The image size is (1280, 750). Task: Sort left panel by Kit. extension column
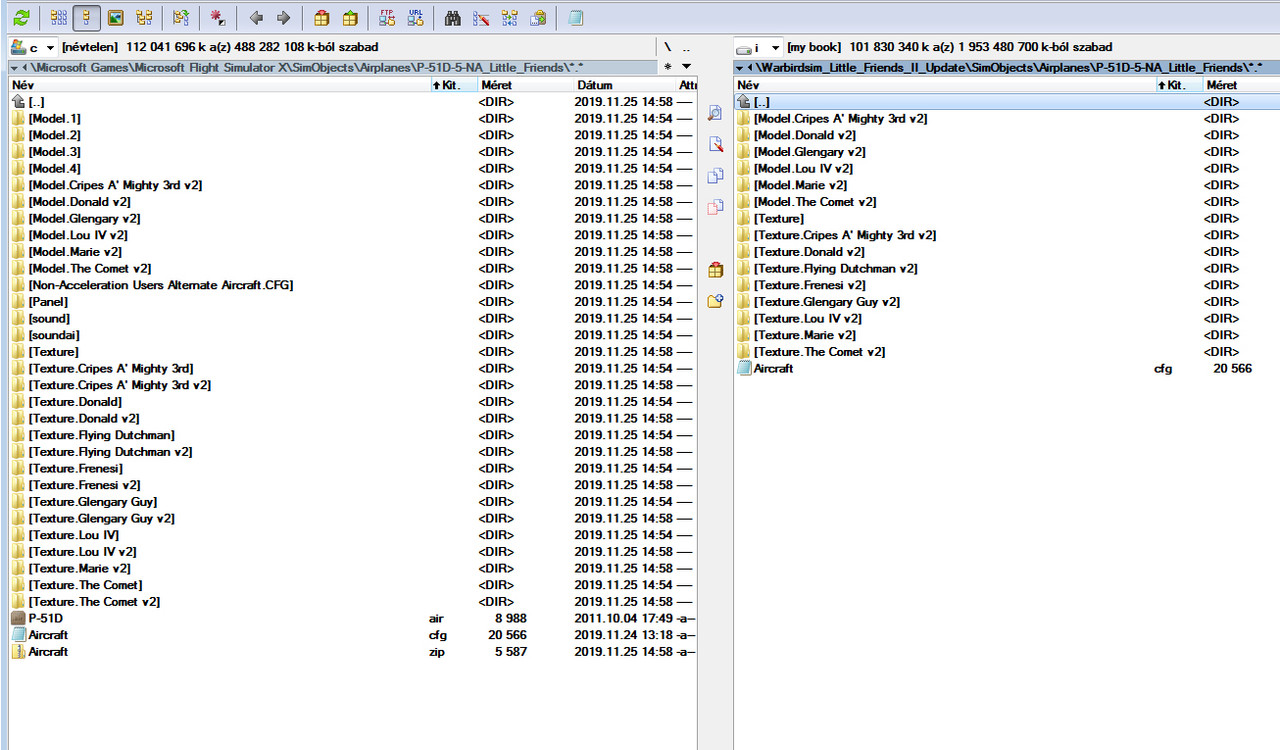(452, 85)
